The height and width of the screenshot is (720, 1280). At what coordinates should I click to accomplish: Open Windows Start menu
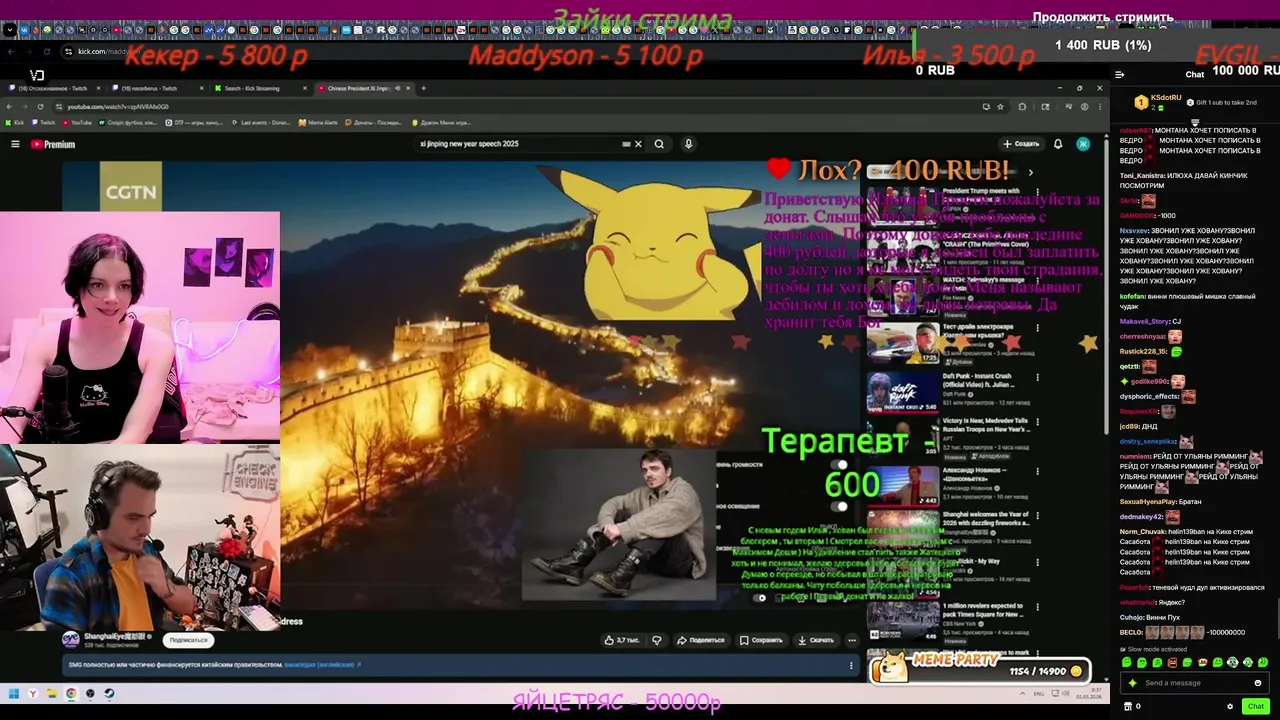(14, 693)
